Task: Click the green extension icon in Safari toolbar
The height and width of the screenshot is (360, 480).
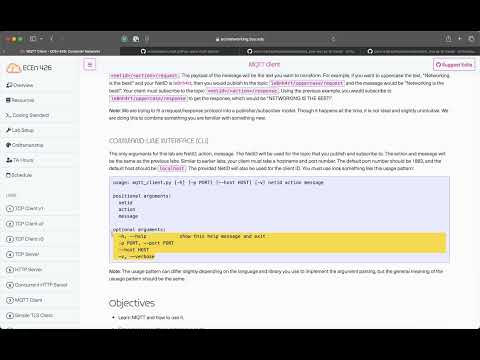Action: pyautogui.click(x=124, y=39)
